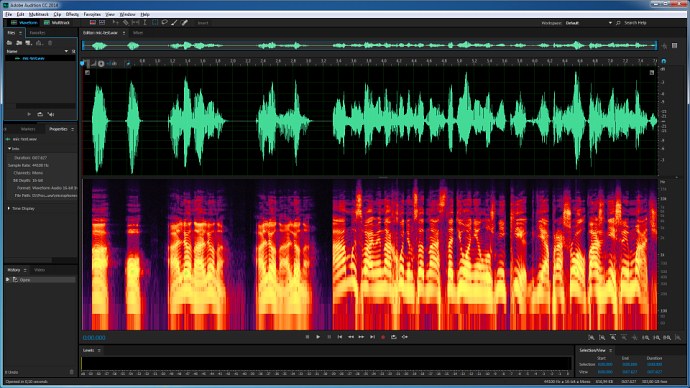690x388 pixels.
Task: Click the red Record button
Action: (383, 337)
